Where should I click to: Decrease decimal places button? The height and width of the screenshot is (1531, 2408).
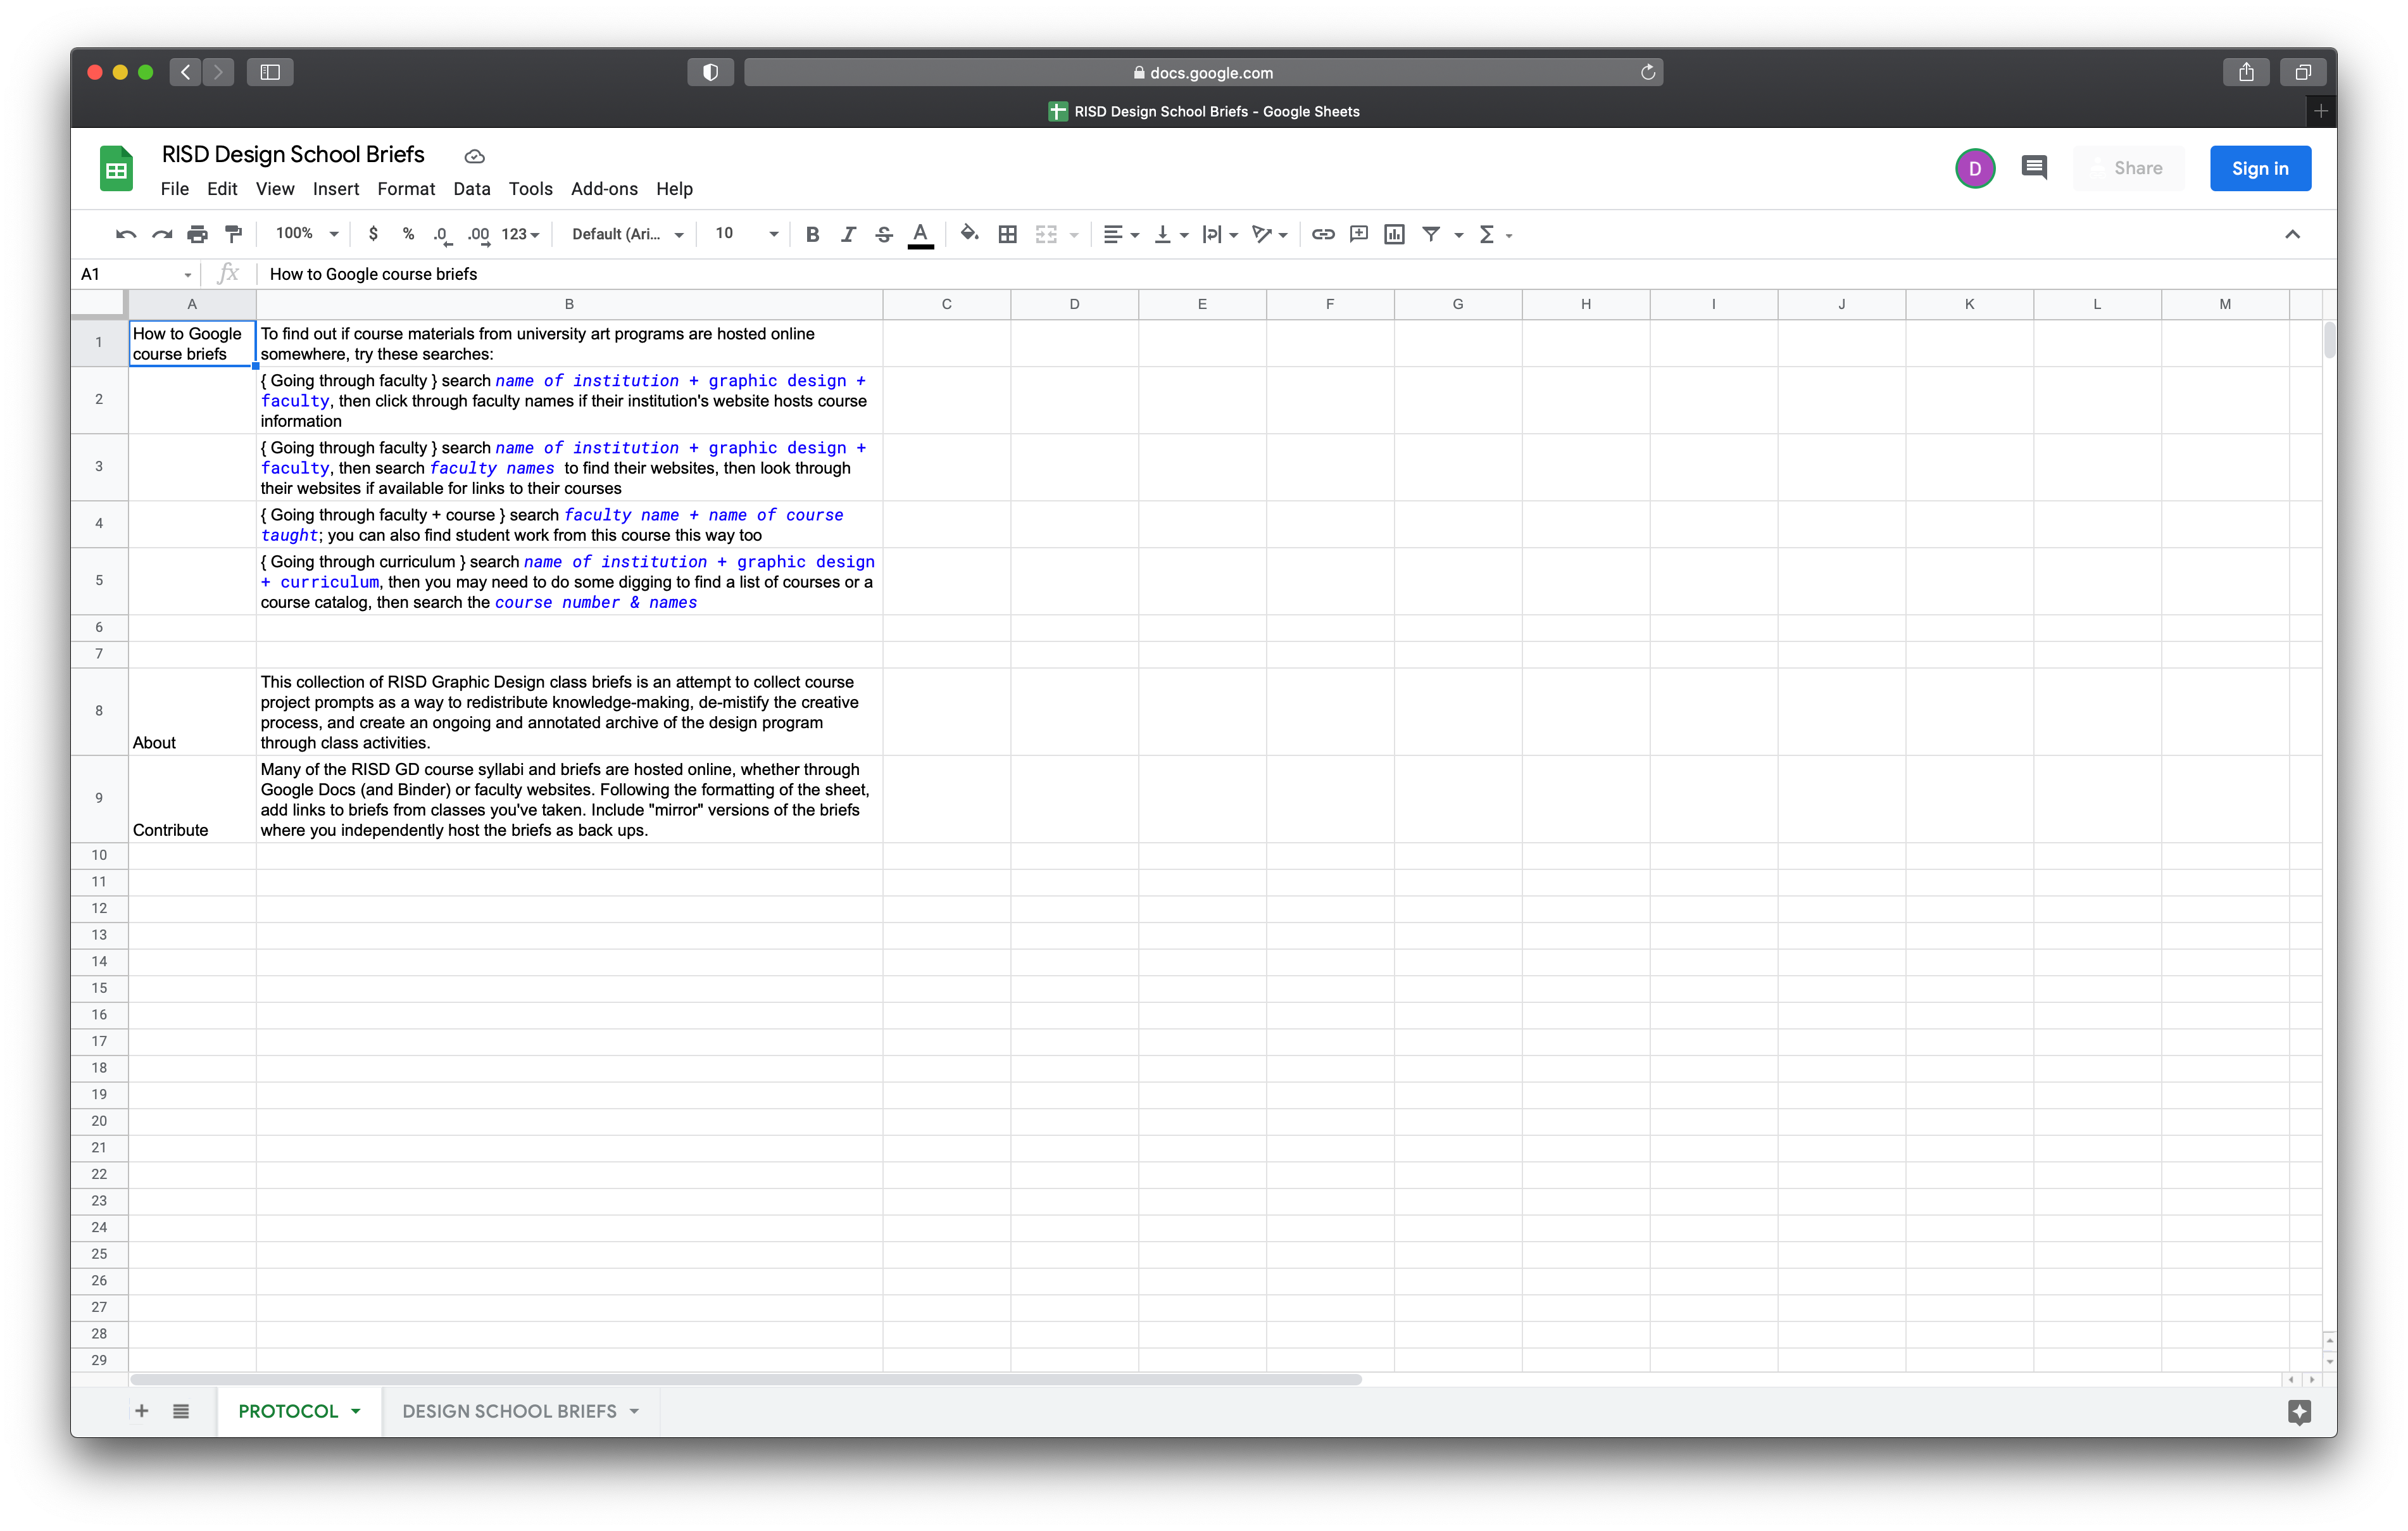coord(442,234)
